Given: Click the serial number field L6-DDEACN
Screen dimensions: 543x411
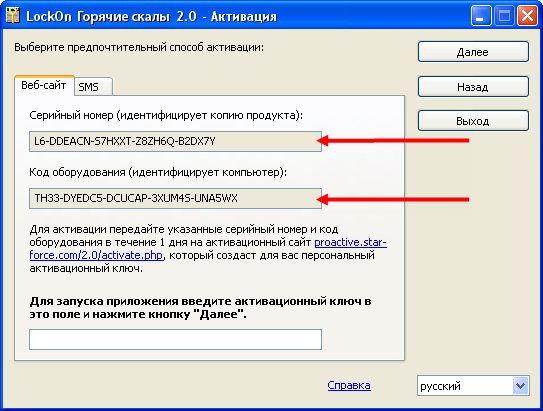Looking at the screenshot, I should tap(175, 141).
